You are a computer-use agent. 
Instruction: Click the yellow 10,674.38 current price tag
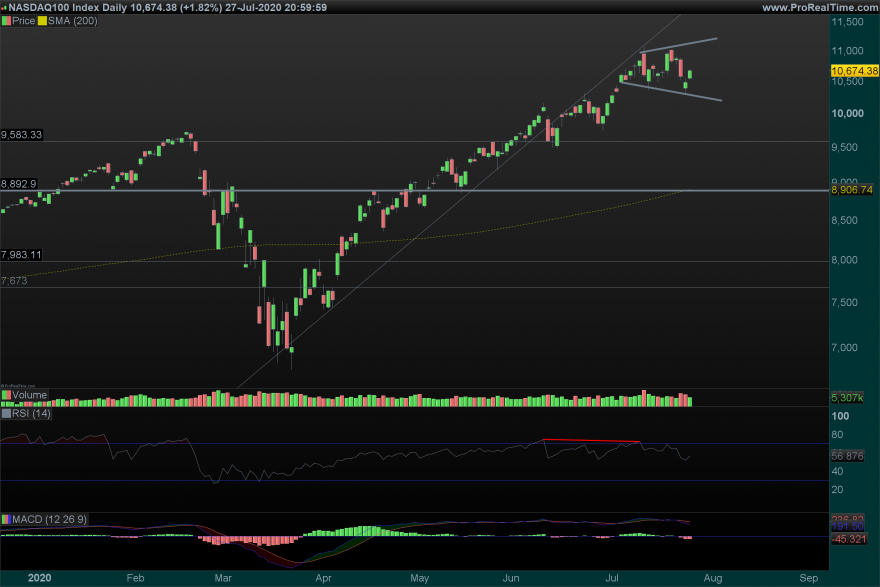pos(854,71)
